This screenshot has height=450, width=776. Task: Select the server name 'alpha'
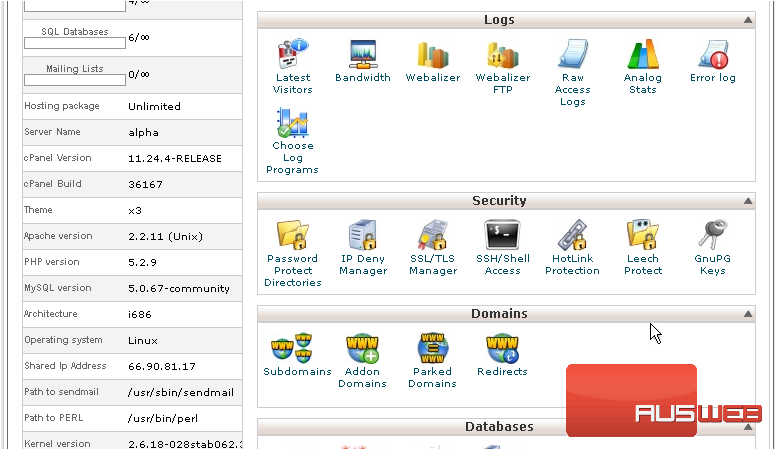(x=144, y=133)
